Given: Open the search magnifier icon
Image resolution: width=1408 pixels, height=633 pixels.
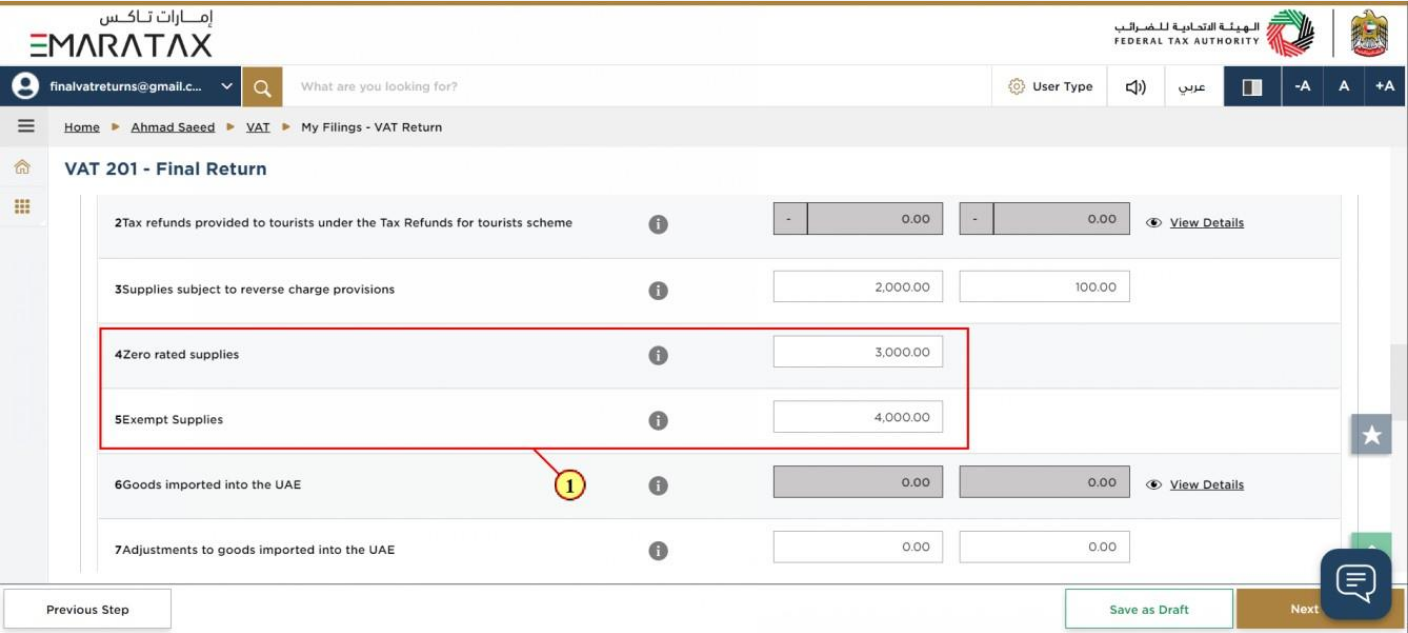Looking at the screenshot, I should [x=262, y=87].
